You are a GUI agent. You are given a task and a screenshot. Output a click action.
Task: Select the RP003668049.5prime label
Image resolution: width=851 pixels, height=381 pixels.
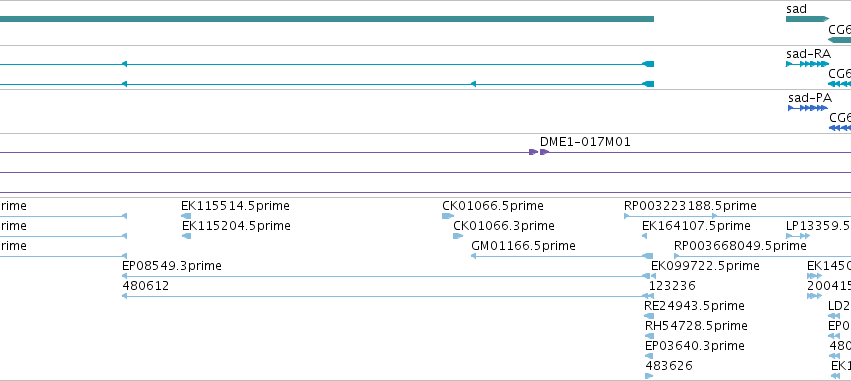point(740,246)
